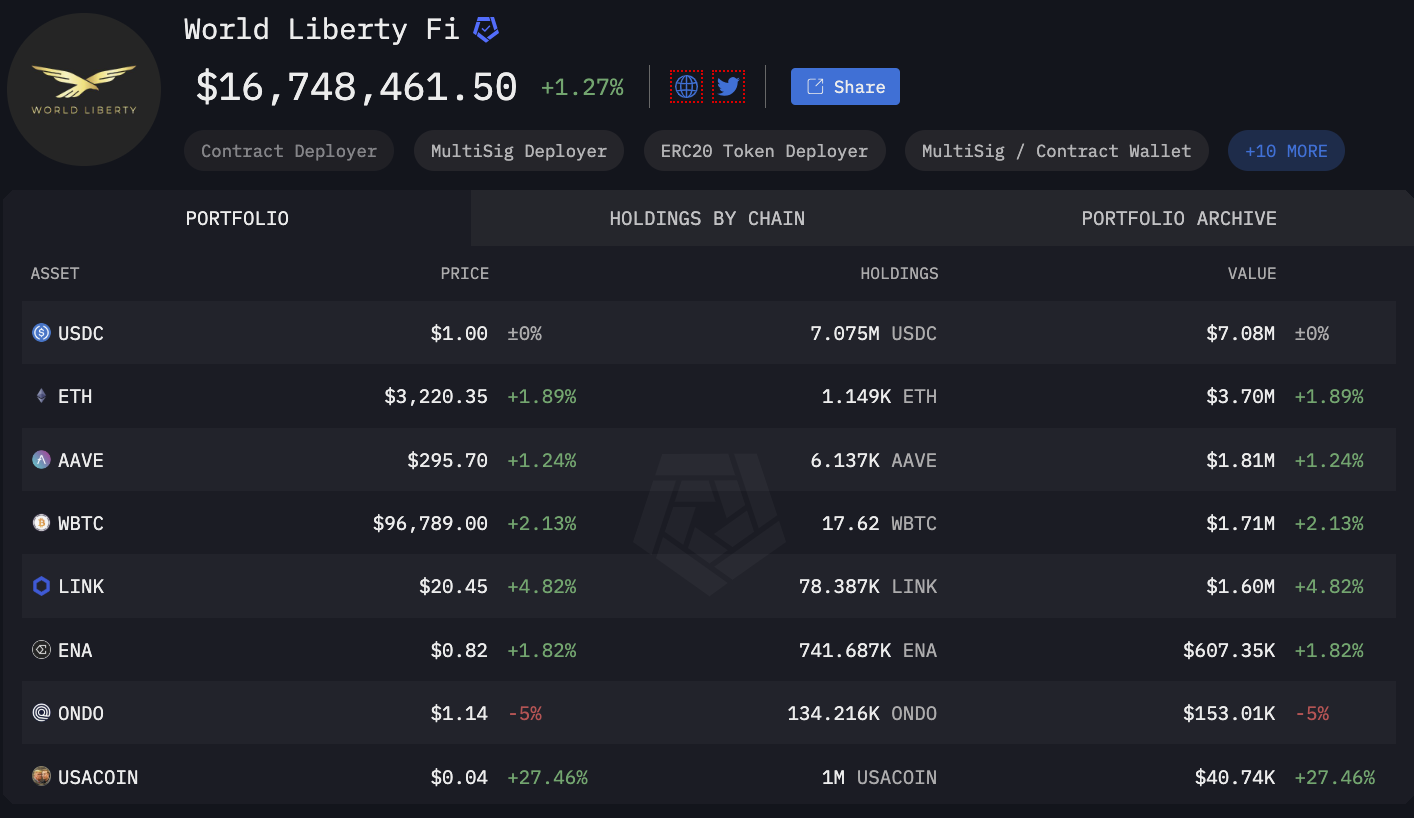Click the 17.62 WBTC holdings cell
1414x818 pixels.
[x=880, y=523]
